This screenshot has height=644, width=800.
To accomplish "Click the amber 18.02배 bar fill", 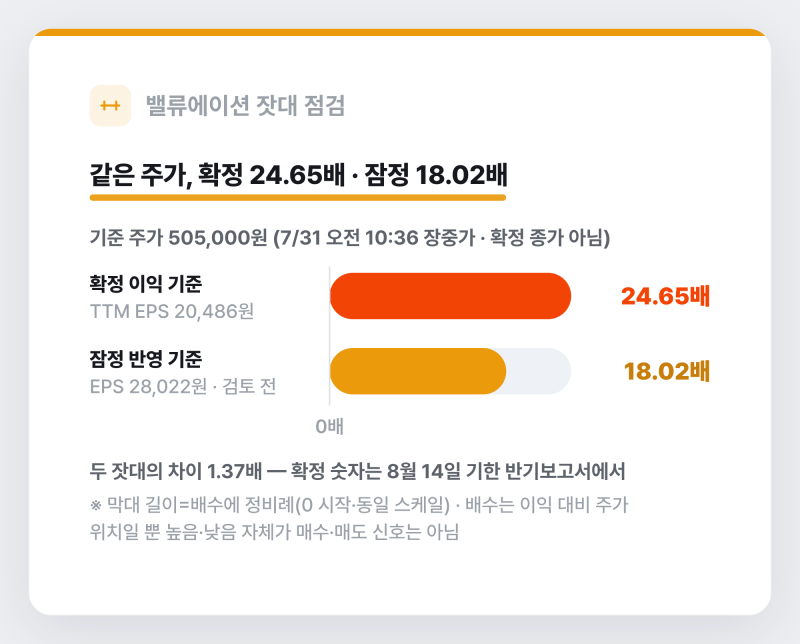I will (x=418, y=371).
